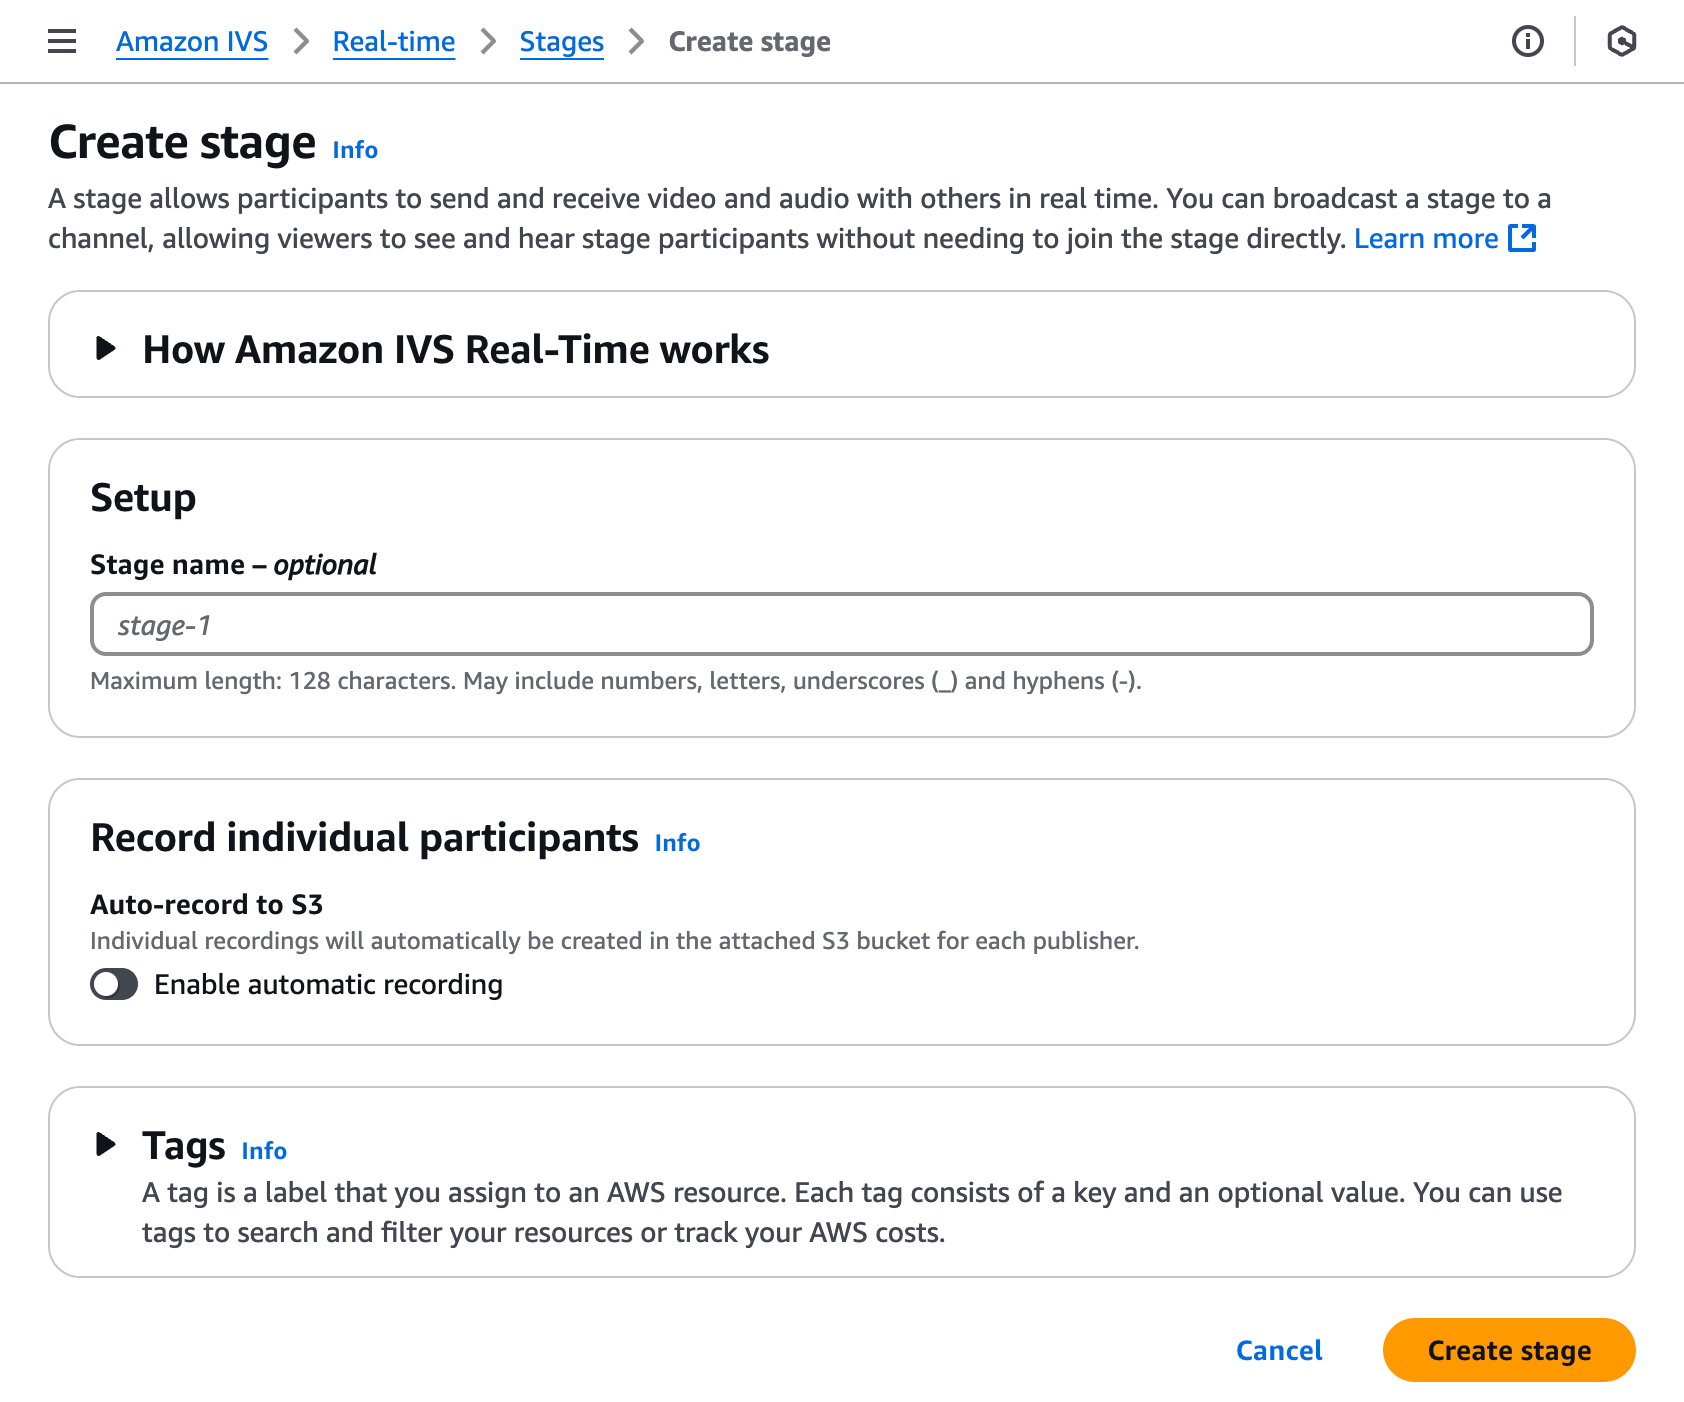Focus the Stage name input field
Image resolution: width=1684 pixels, height=1402 pixels.
coord(841,625)
